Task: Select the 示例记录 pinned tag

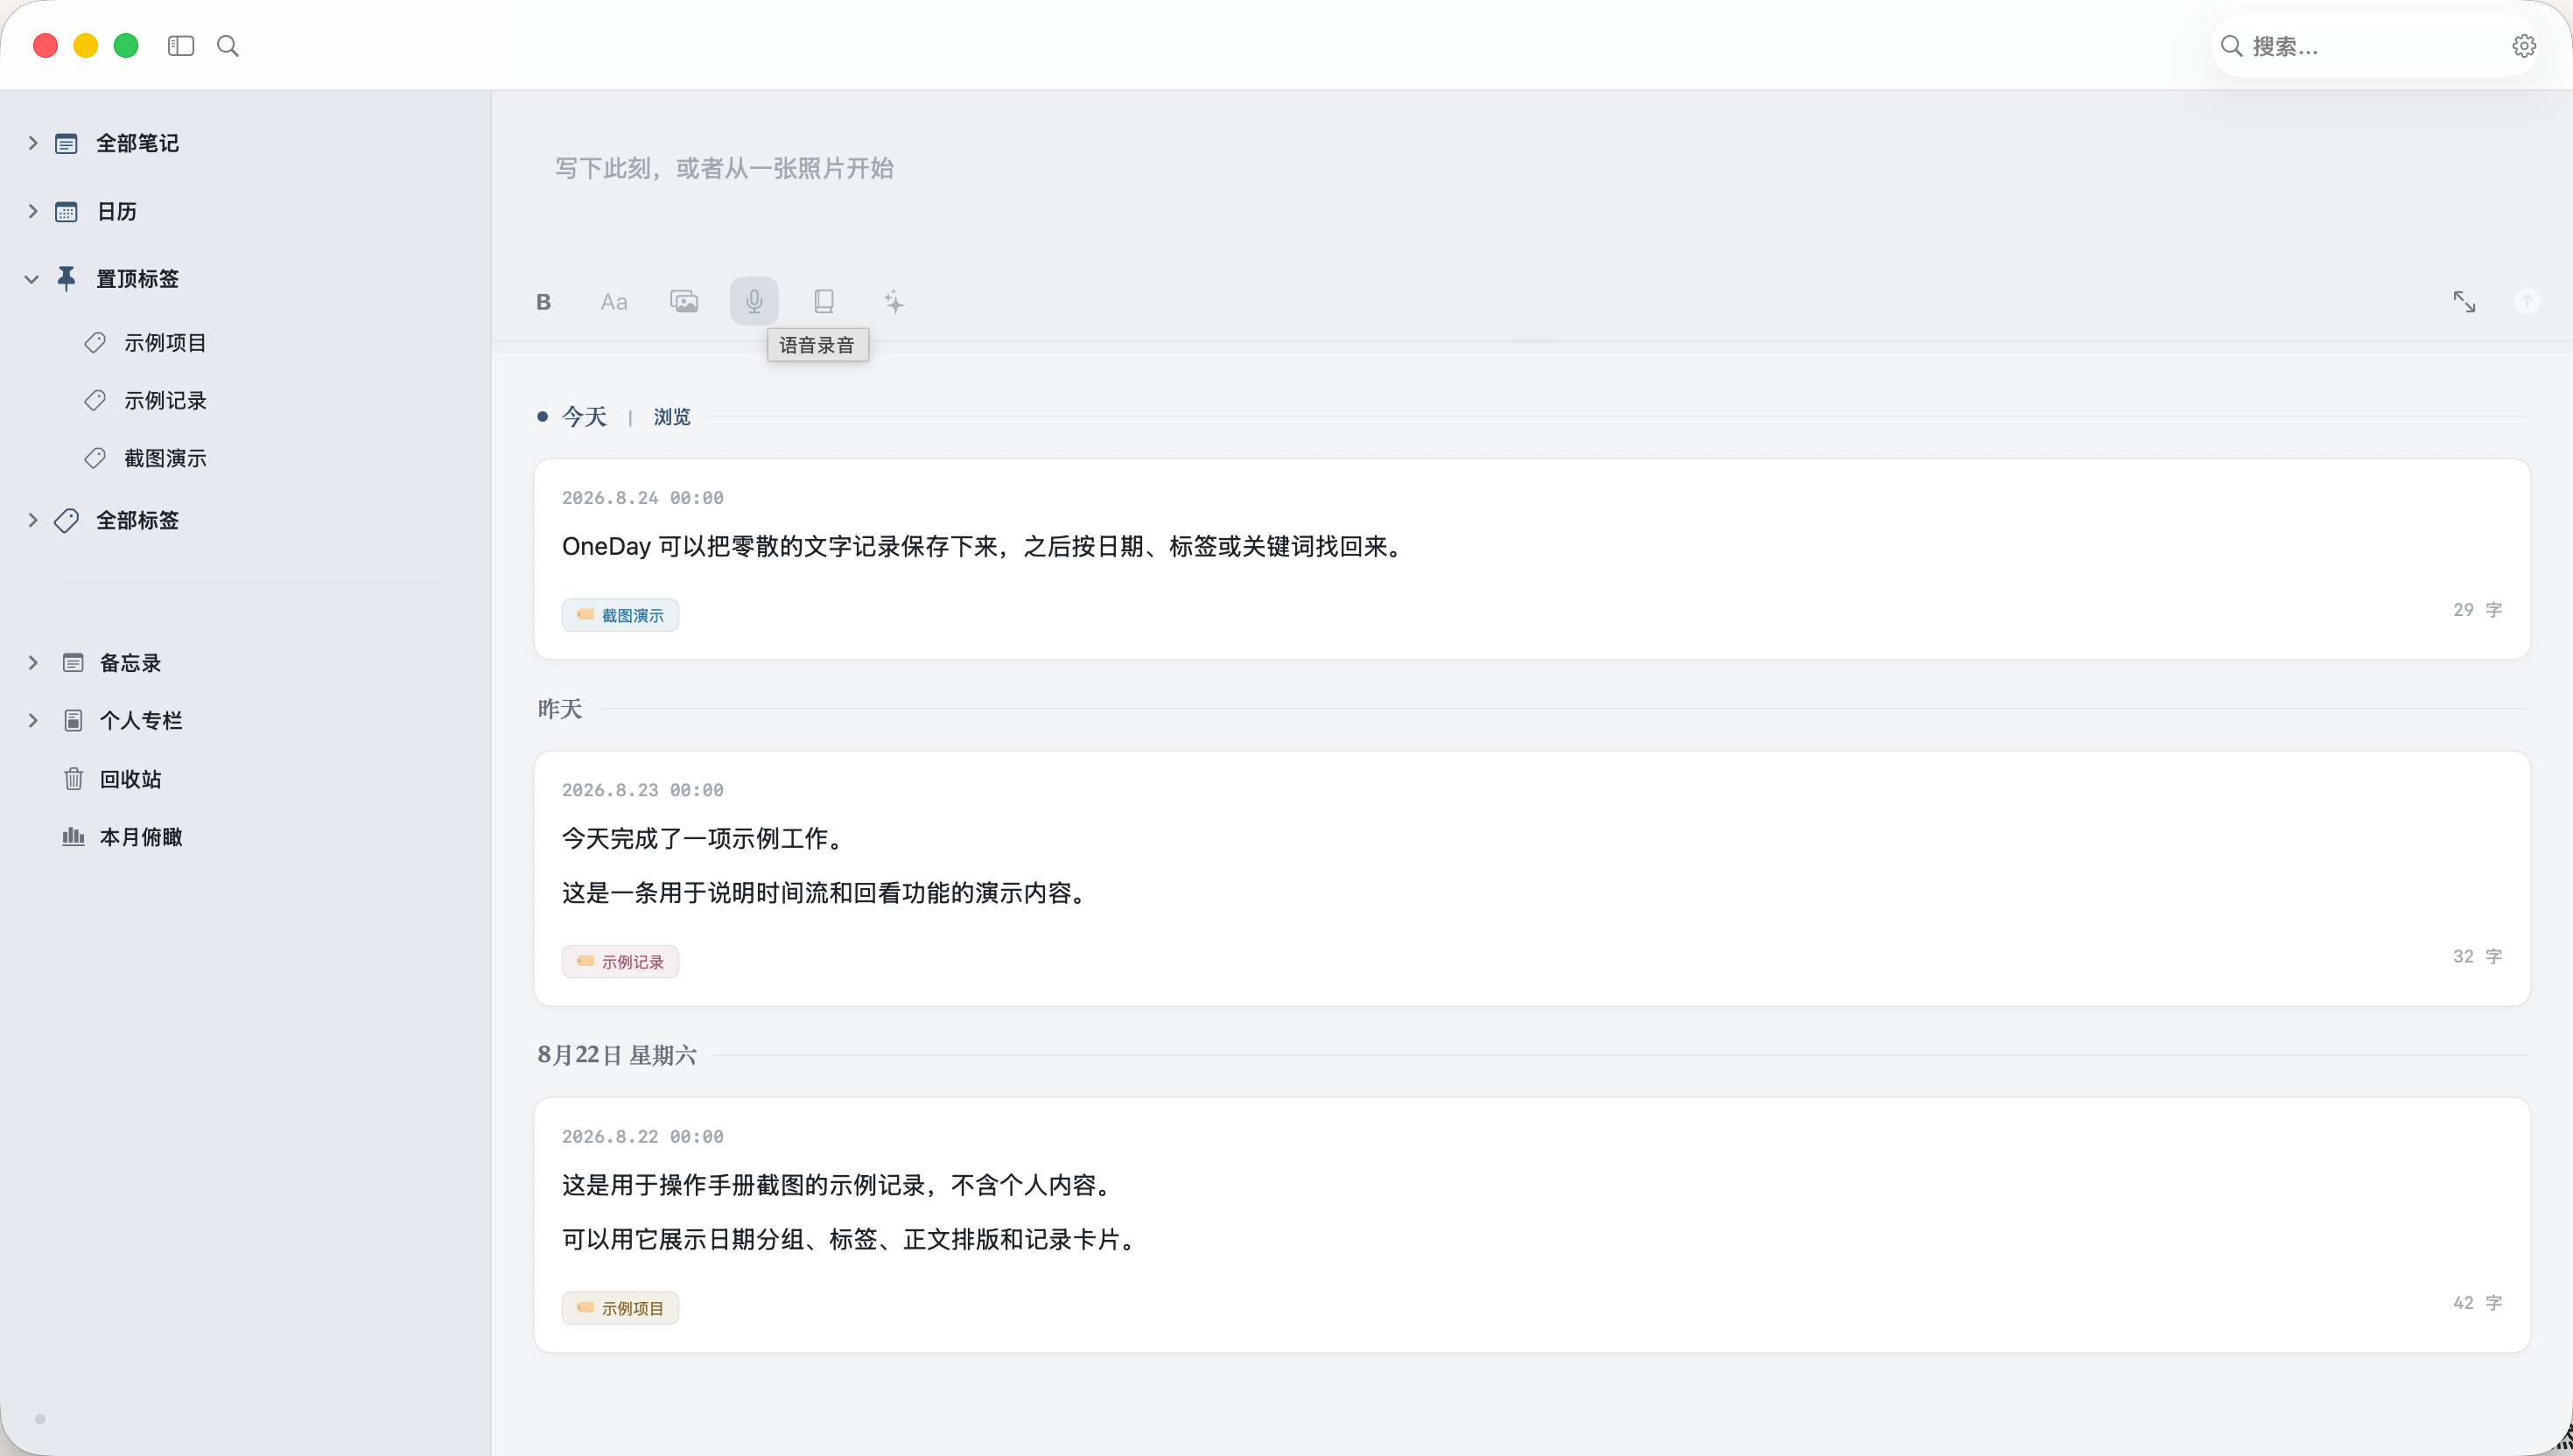Action: [165, 401]
